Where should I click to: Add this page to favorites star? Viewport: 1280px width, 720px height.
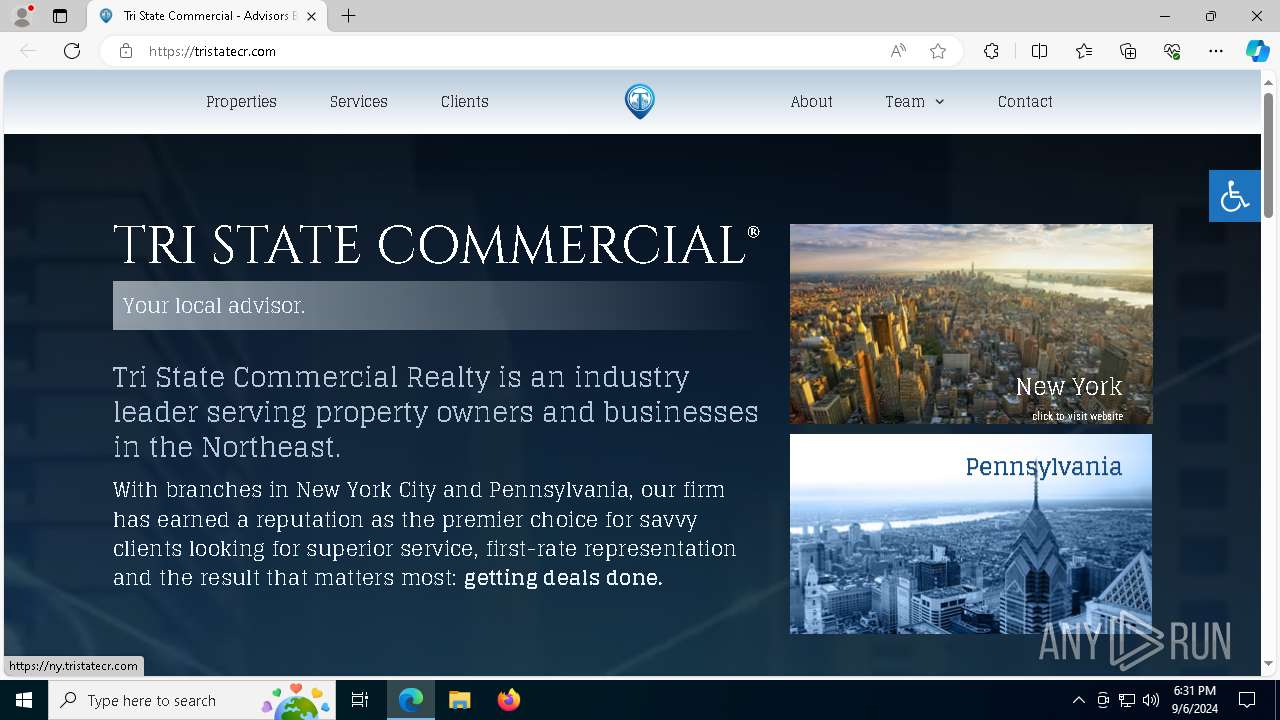[938, 51]
